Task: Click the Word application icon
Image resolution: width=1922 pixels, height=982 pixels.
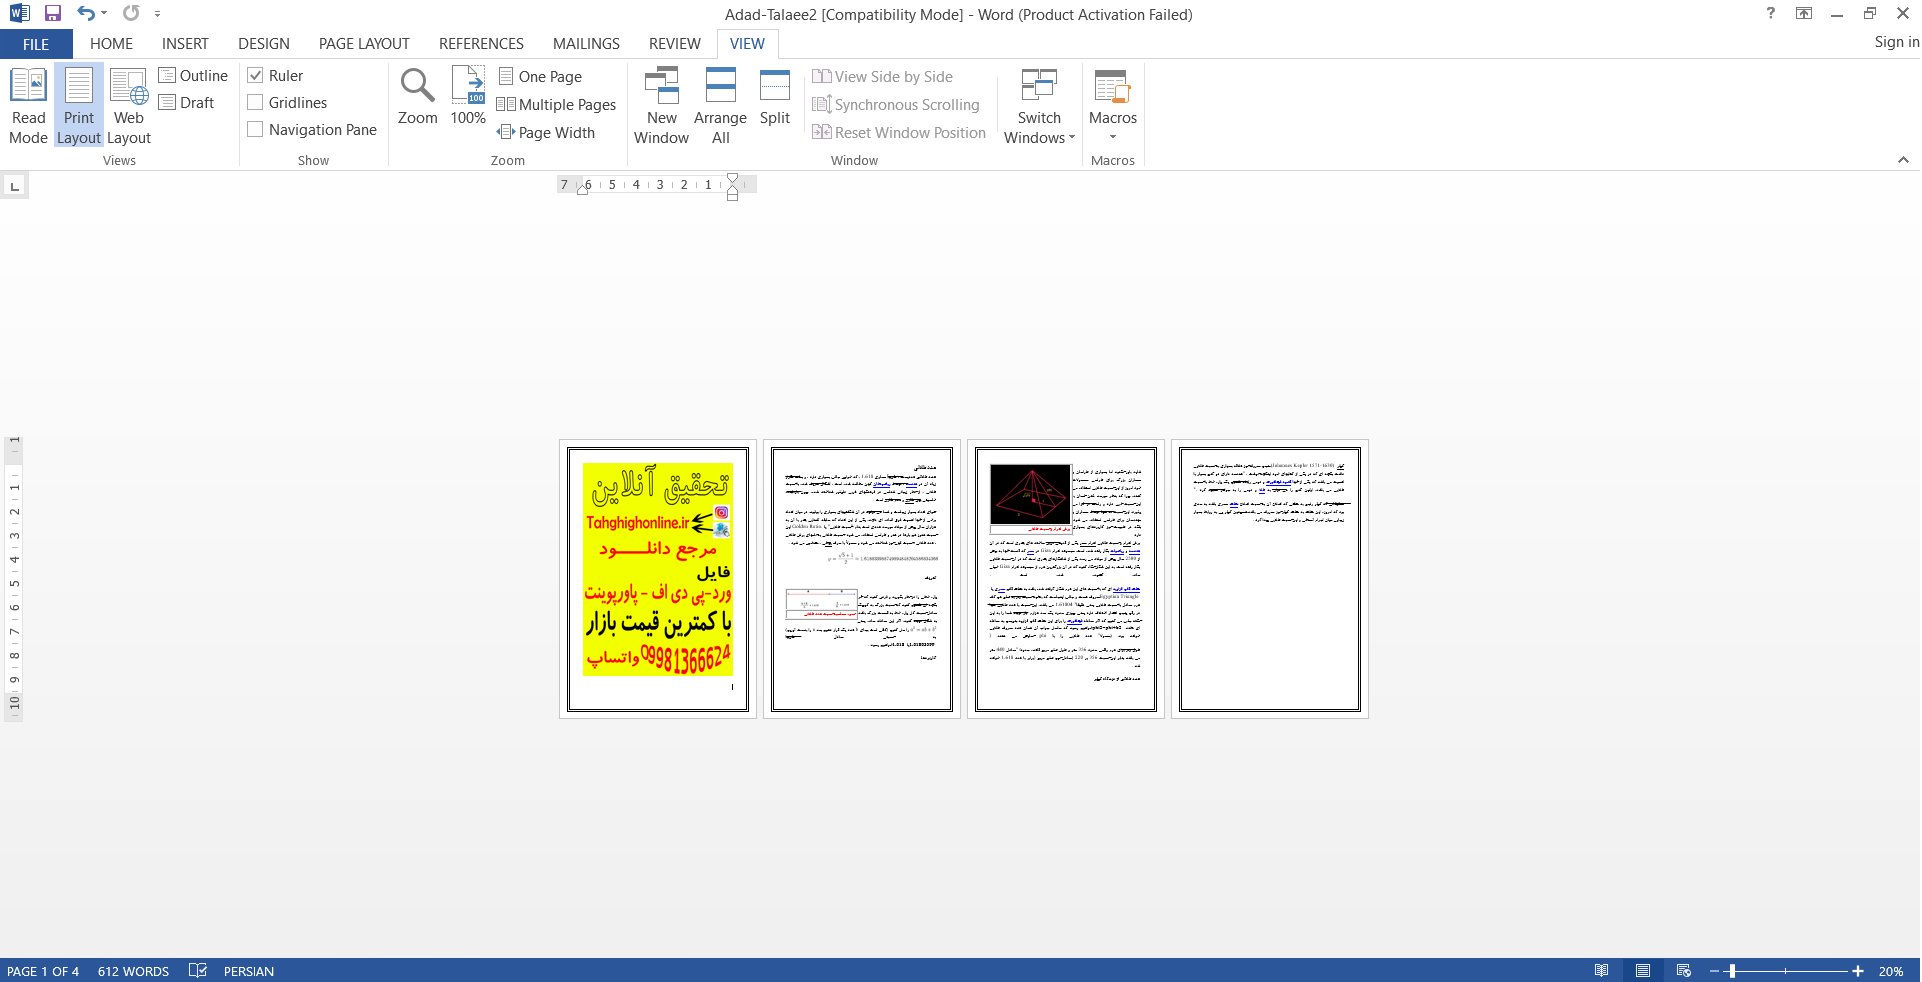Action: tap(19, 14)
